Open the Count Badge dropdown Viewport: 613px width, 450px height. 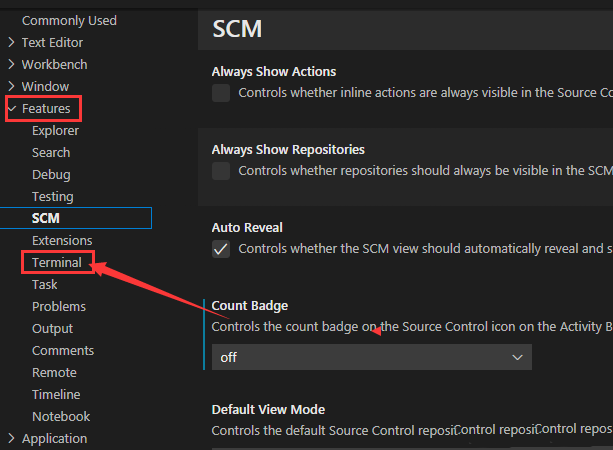click(x=372, y=357)
